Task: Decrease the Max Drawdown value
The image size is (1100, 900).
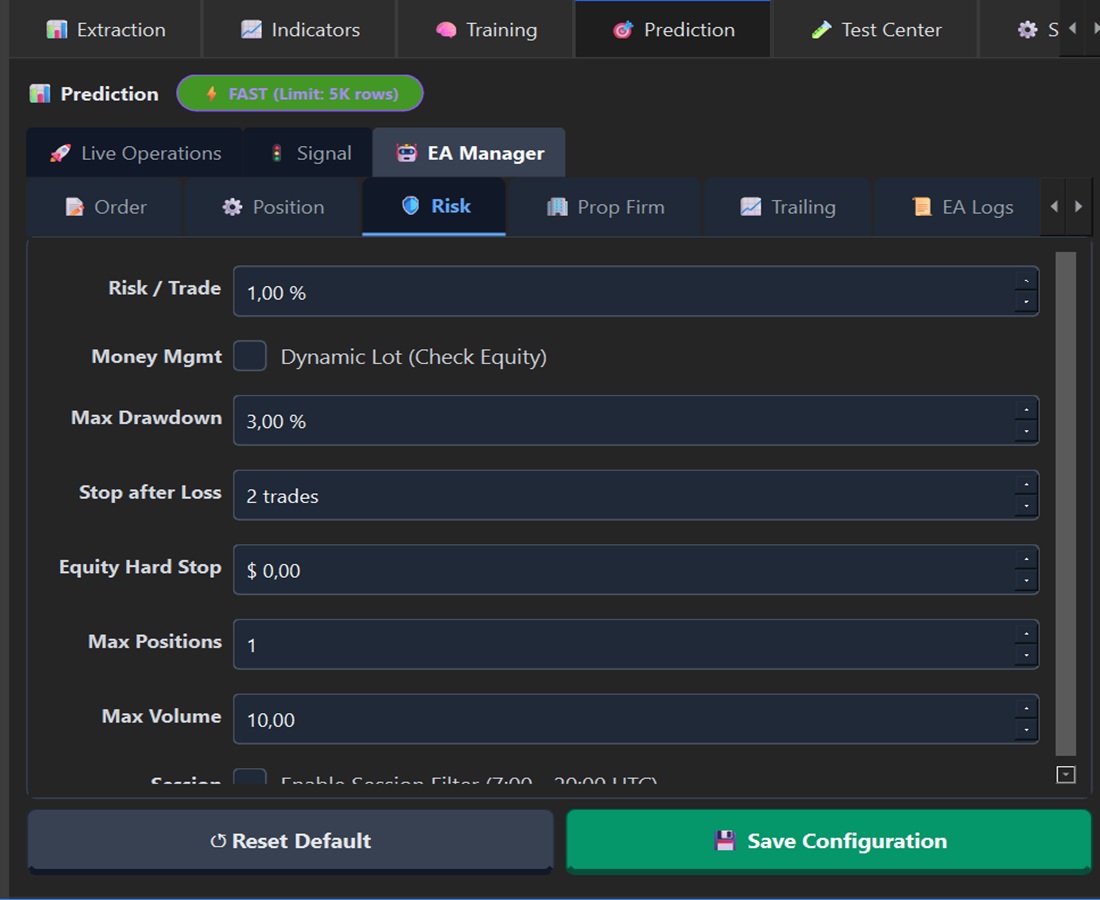Action: [x=1025, y=432]
